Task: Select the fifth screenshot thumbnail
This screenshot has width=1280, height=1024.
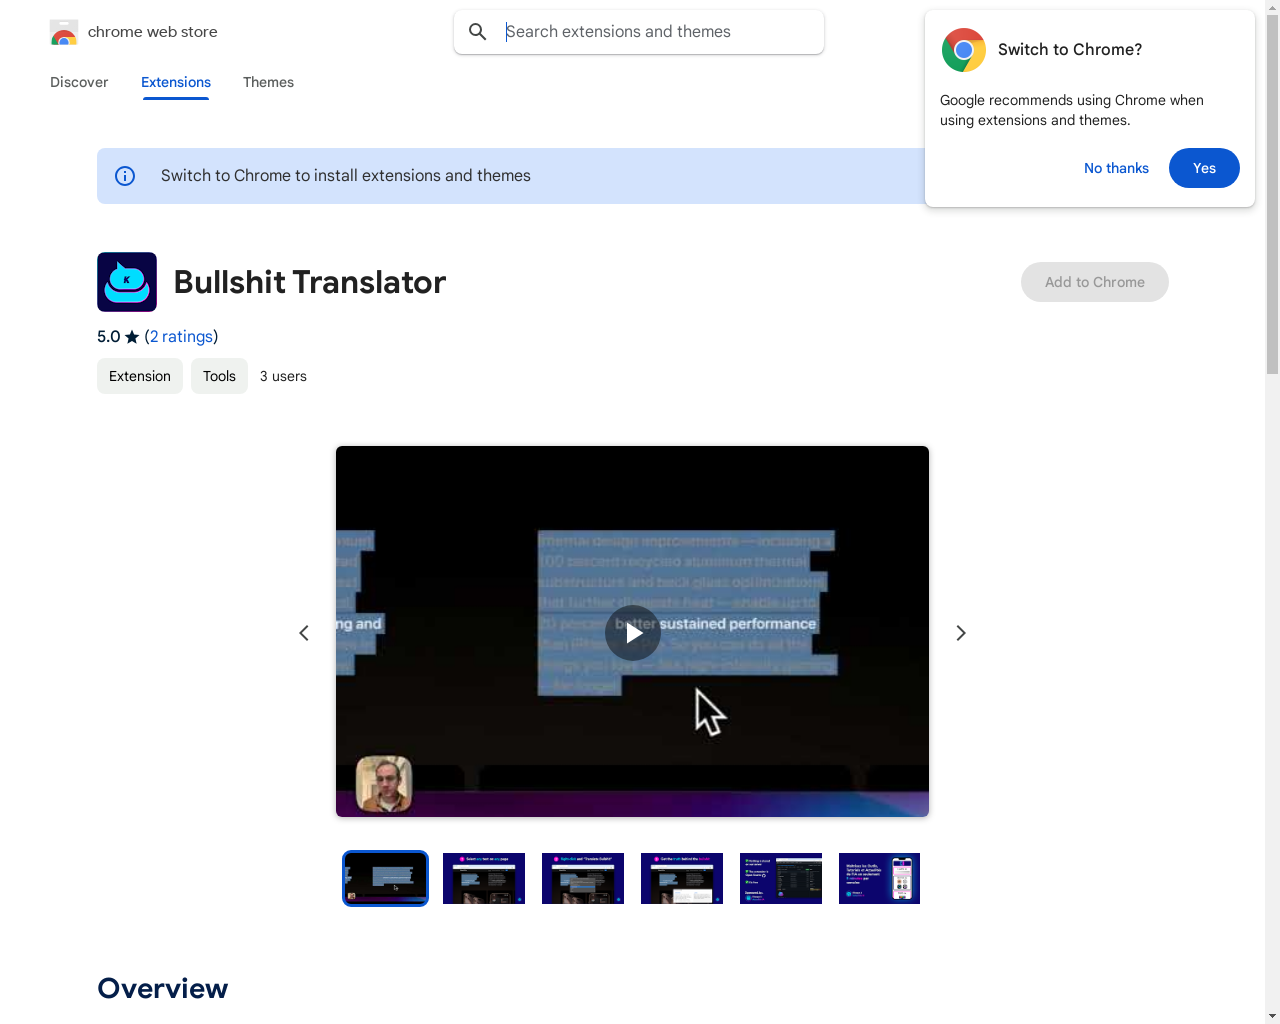Action: (x=781, y=878)
